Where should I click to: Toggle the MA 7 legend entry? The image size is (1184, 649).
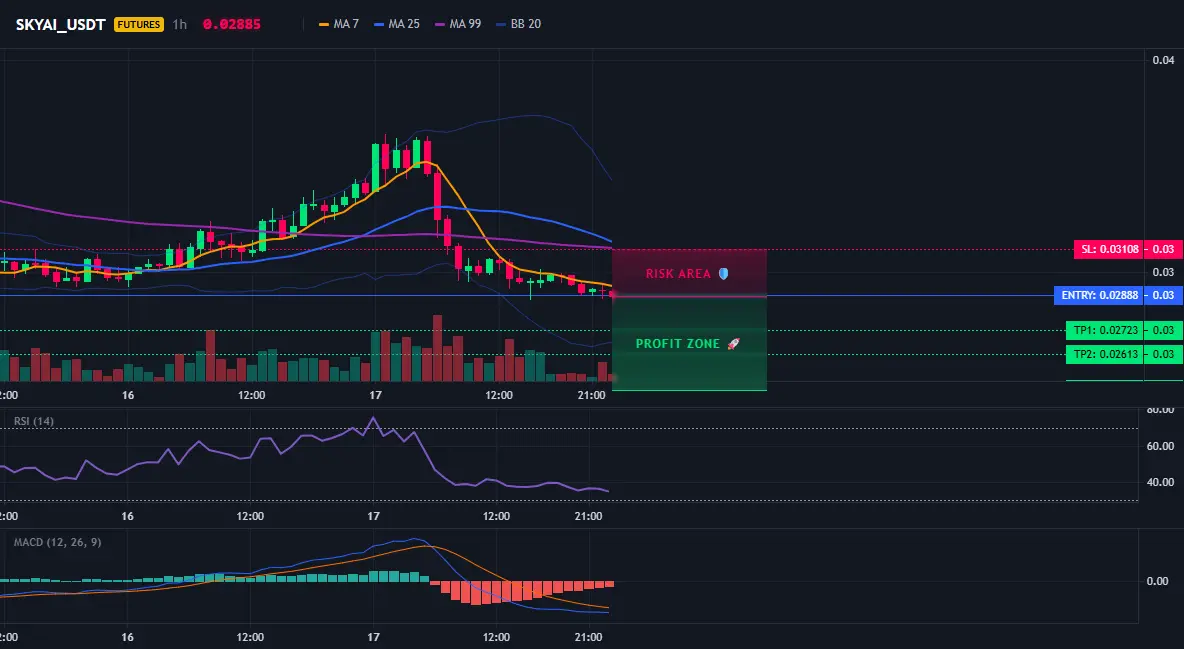pos(339,24)
